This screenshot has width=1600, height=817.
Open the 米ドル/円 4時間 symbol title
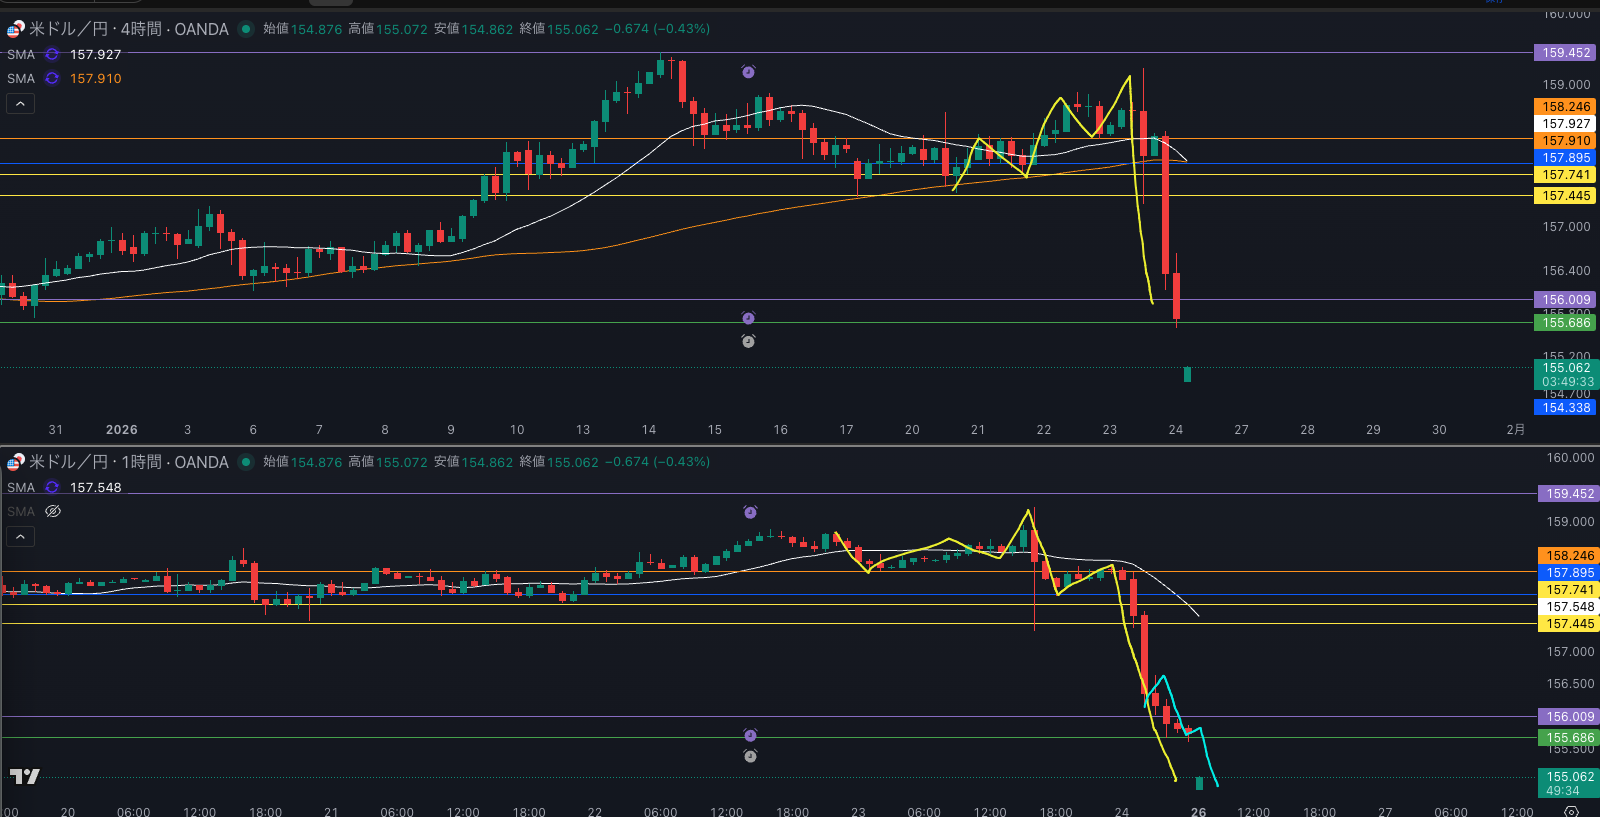click(128, 29)
